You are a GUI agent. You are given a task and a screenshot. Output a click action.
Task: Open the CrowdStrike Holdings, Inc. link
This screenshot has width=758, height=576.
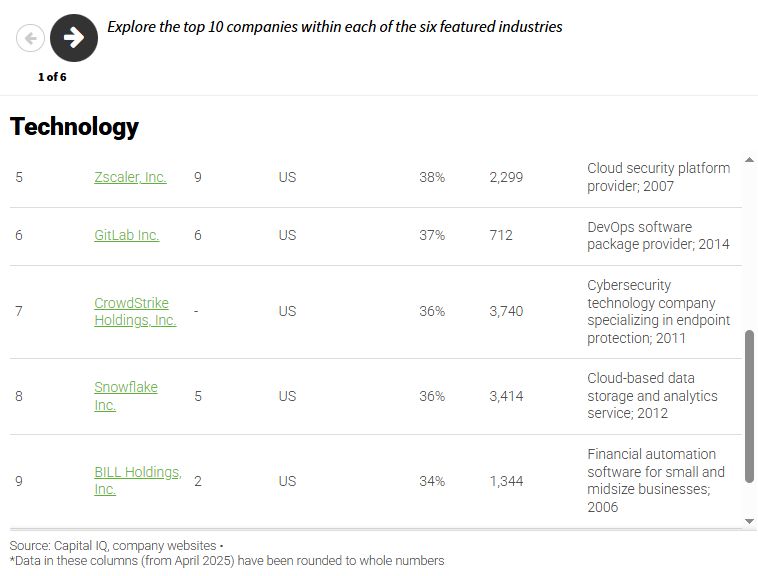pyautogui.click(x=135, y=311)
